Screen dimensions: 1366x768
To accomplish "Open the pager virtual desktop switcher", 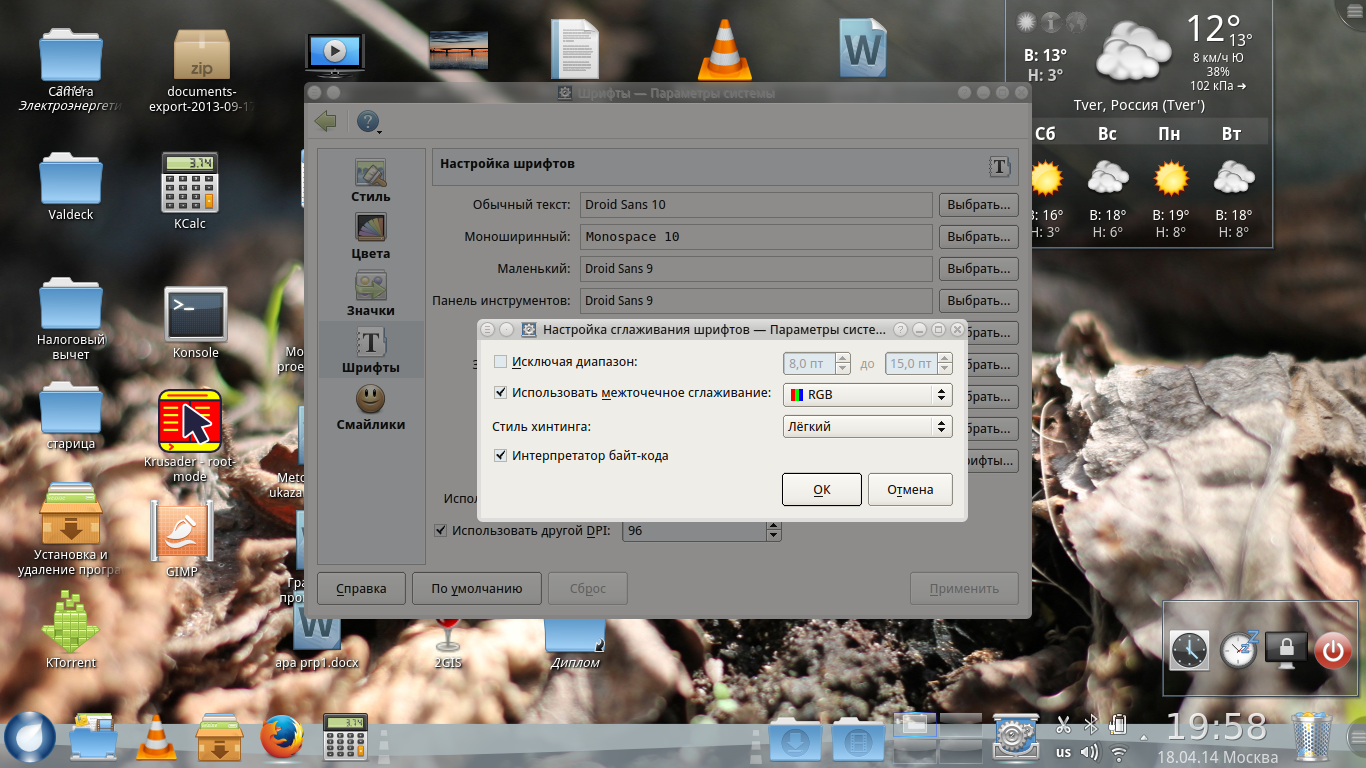I will pyautogui.click(x=937, y=738).
